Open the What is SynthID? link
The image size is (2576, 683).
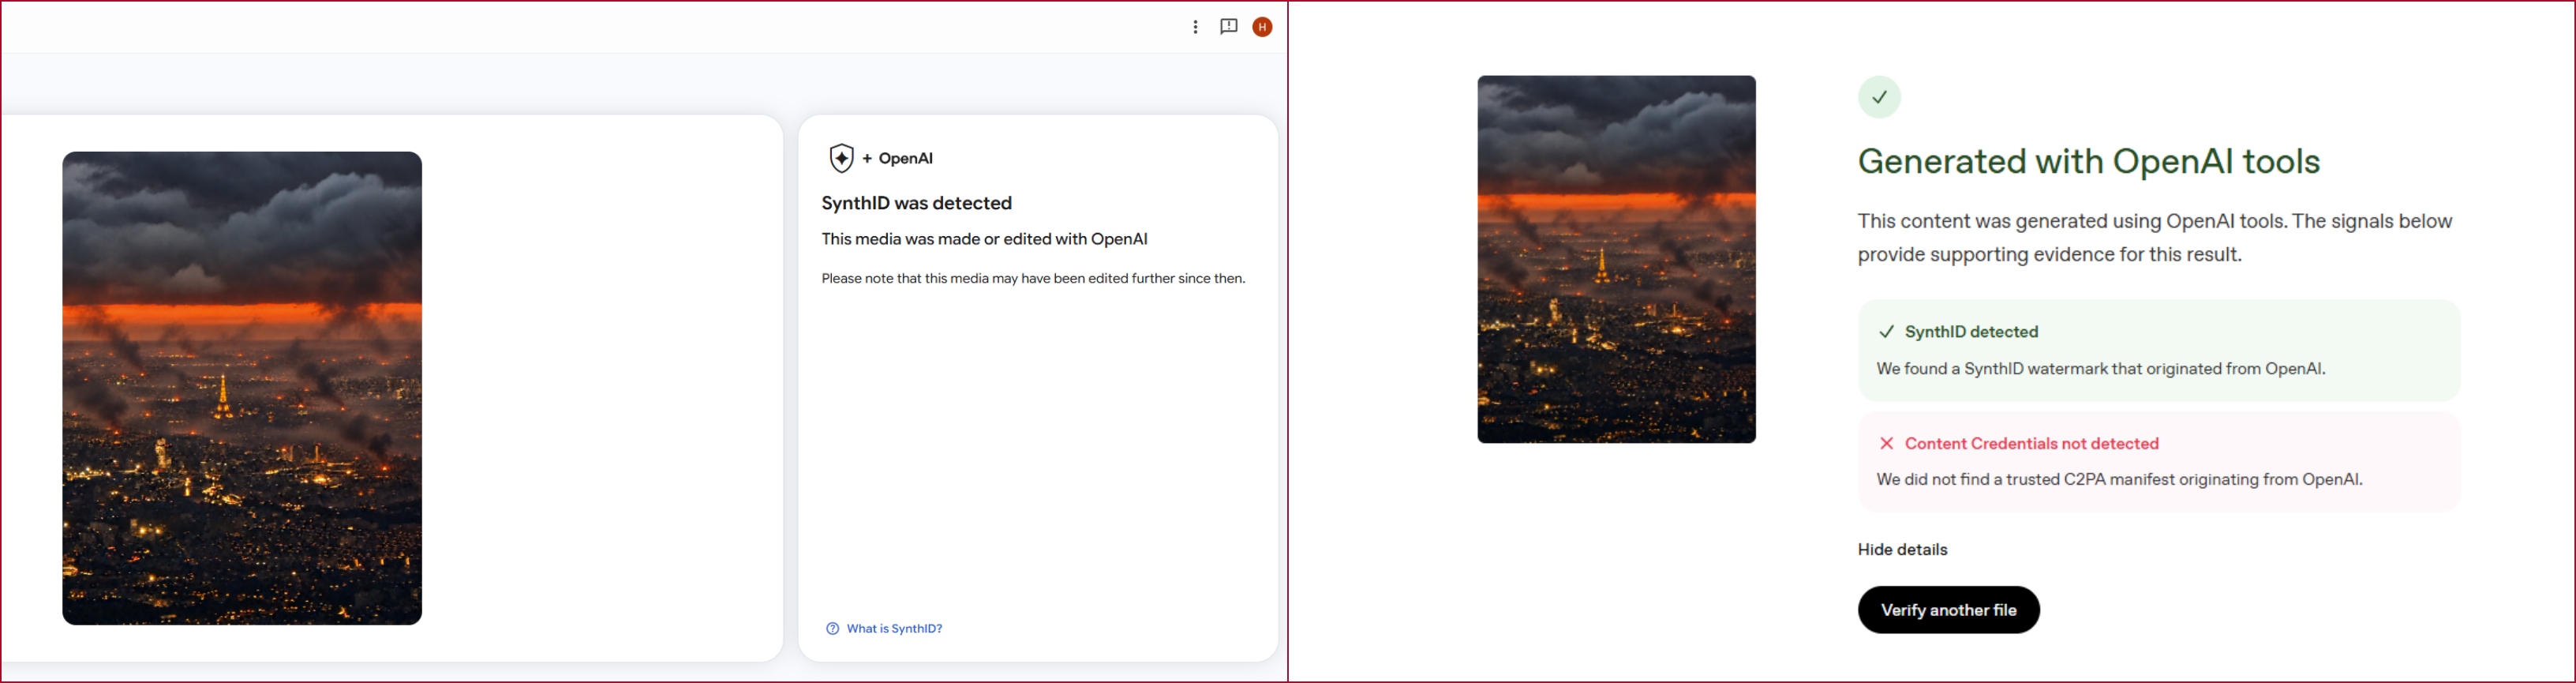tap(894, 628)
